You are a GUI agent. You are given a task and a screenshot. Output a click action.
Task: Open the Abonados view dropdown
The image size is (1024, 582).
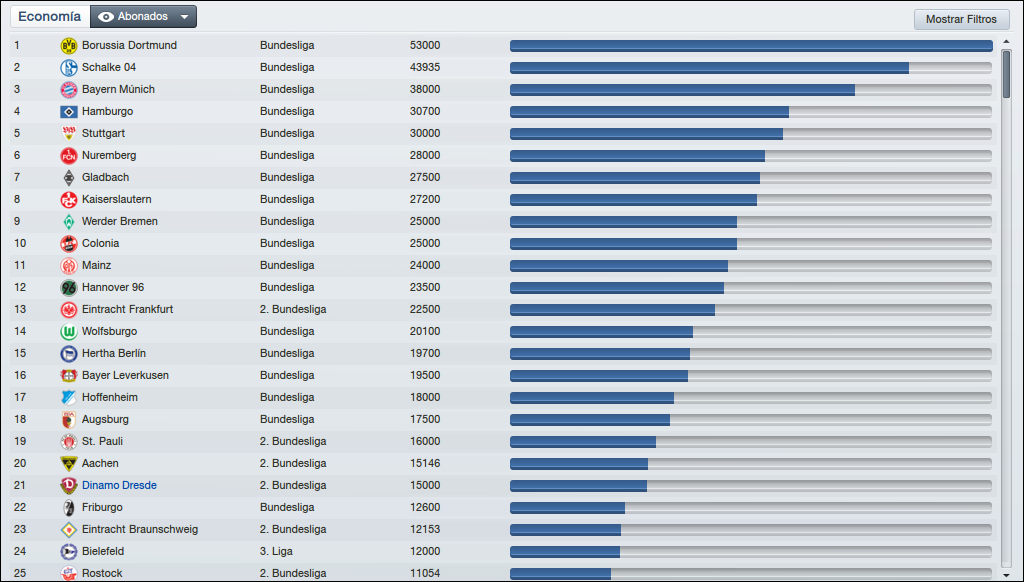143,17
